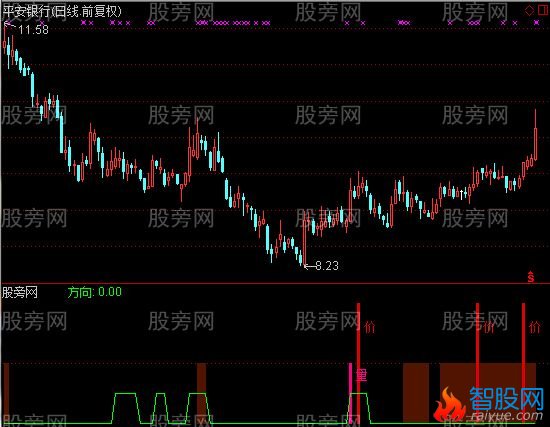Image resolution: width=550 pixels, height=427 pixels.
Task: Click the chart title 平安银行(日线 前复权)
Action: coord(62,11)
